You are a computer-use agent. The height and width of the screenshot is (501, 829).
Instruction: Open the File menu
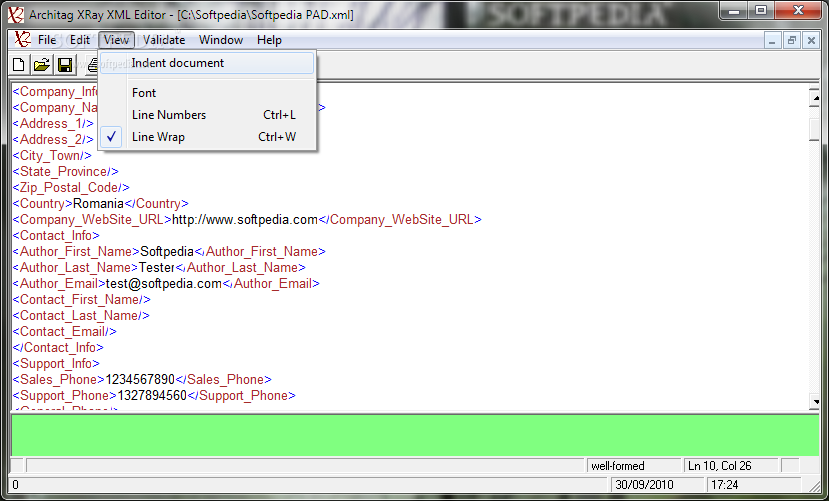coord(47,40)
